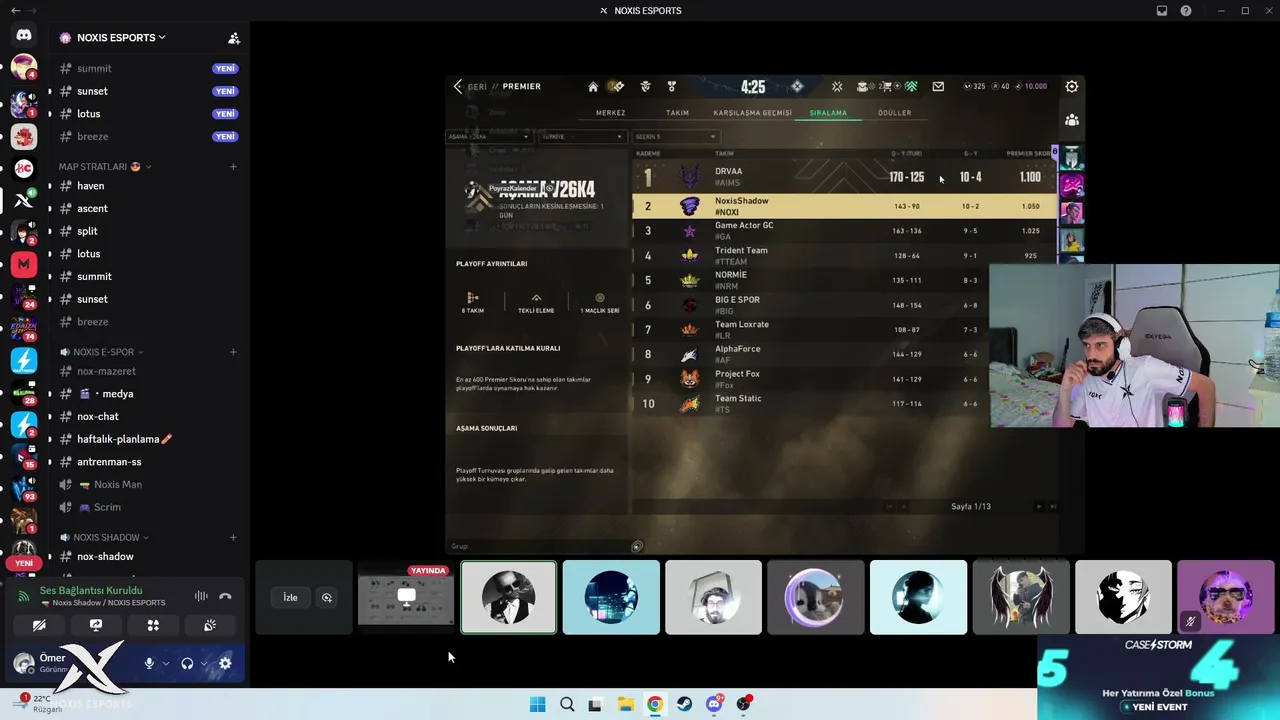Open the SEÇKİN 5 division dropdown in stream

tap(675, 137)
